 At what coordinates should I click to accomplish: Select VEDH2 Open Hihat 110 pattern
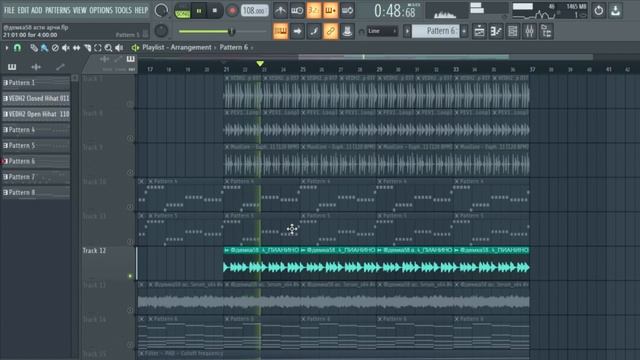coord(36,114)
